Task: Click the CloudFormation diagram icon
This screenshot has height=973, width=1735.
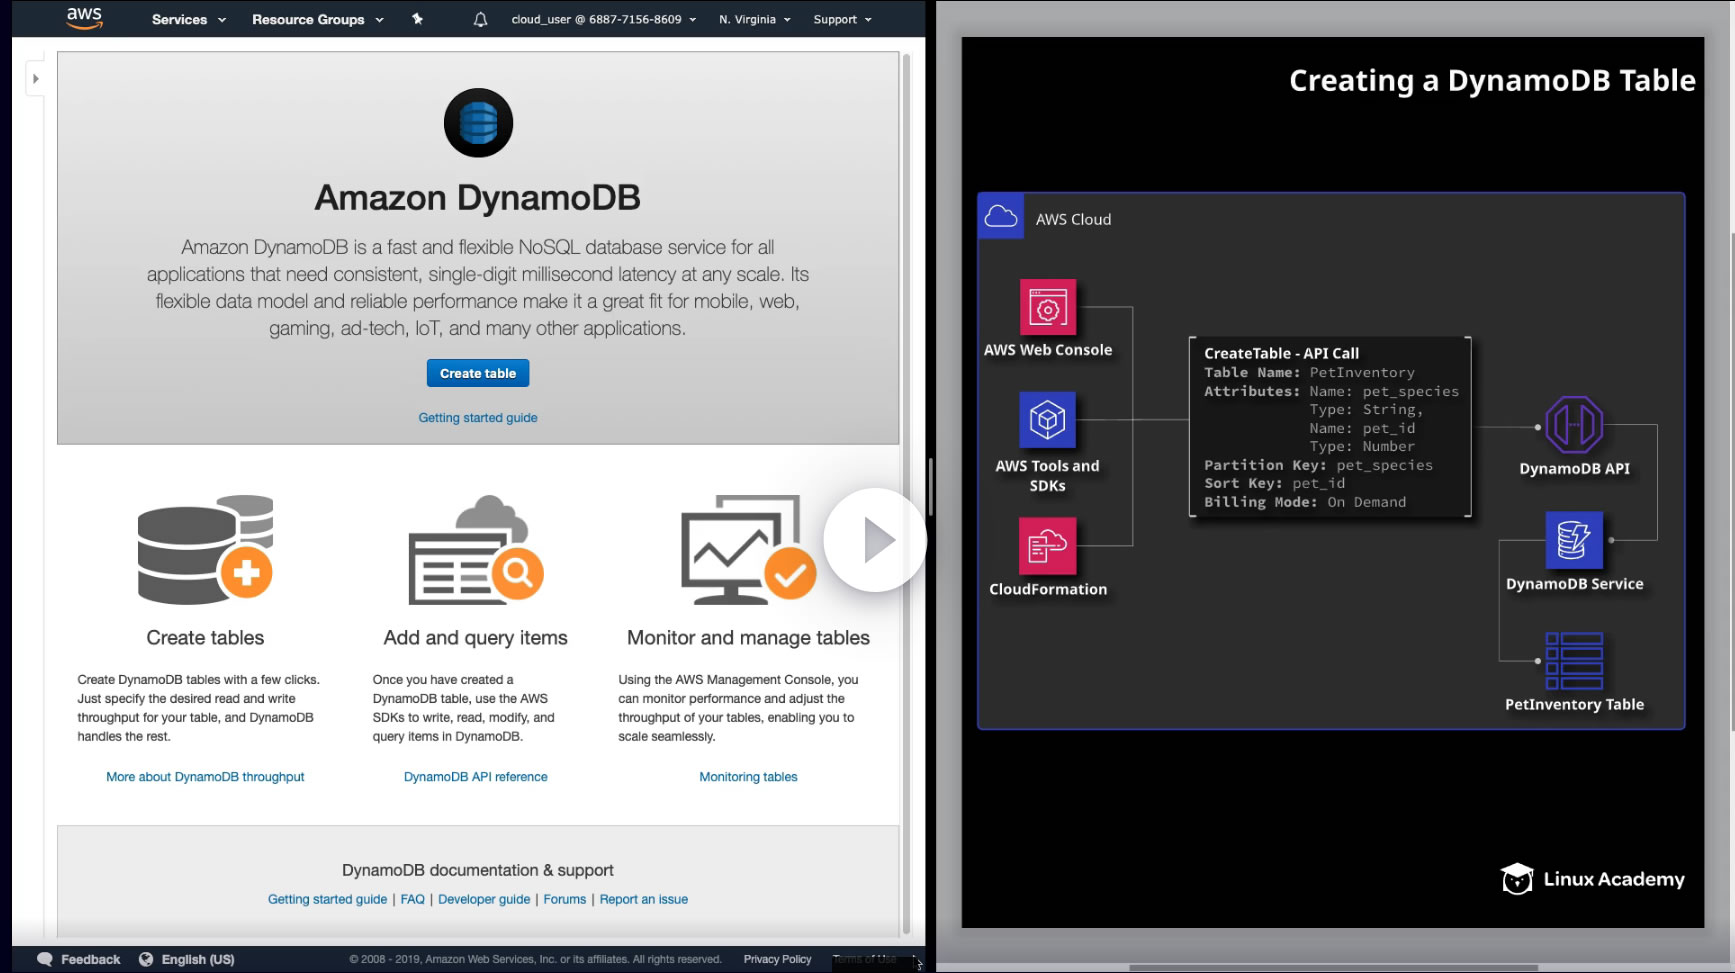Action: click(x=1048, y=545)
